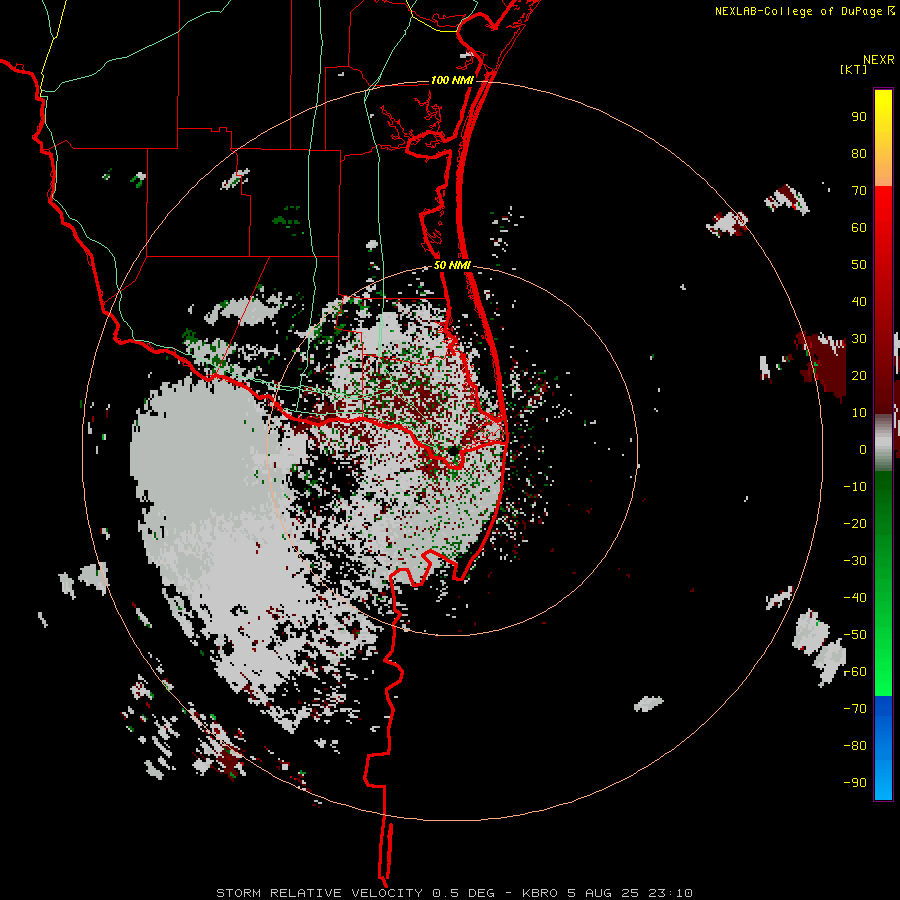The height and width of the screenshot is (900, 900).
Task: Click the NEXR label above the color scale
Action: coord(879,60)
